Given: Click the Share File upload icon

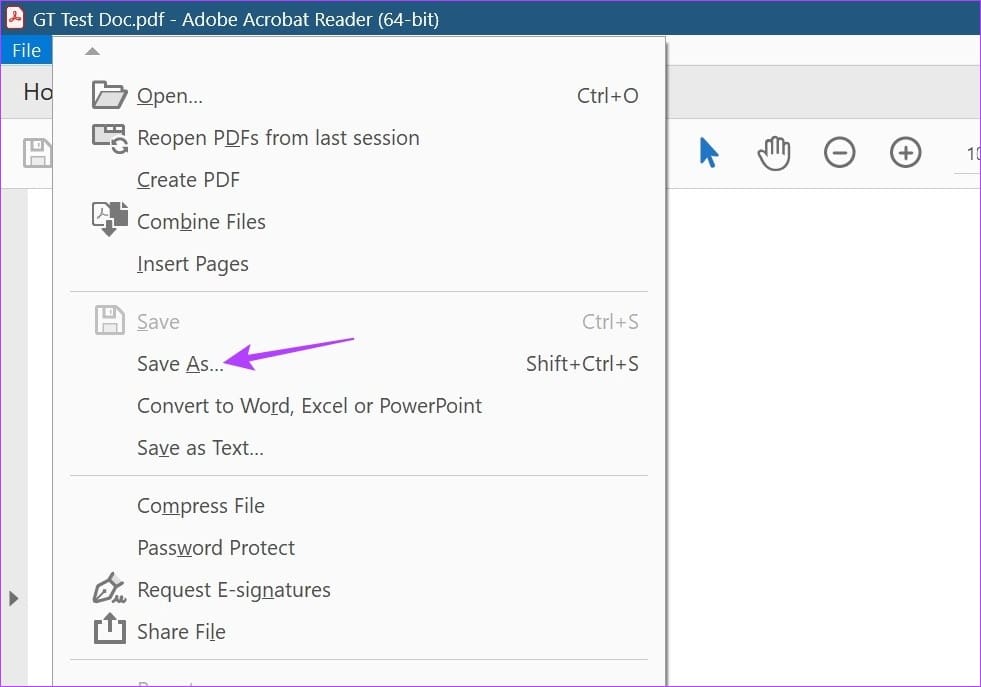Looking at the screenshot, I should [109, 628].
